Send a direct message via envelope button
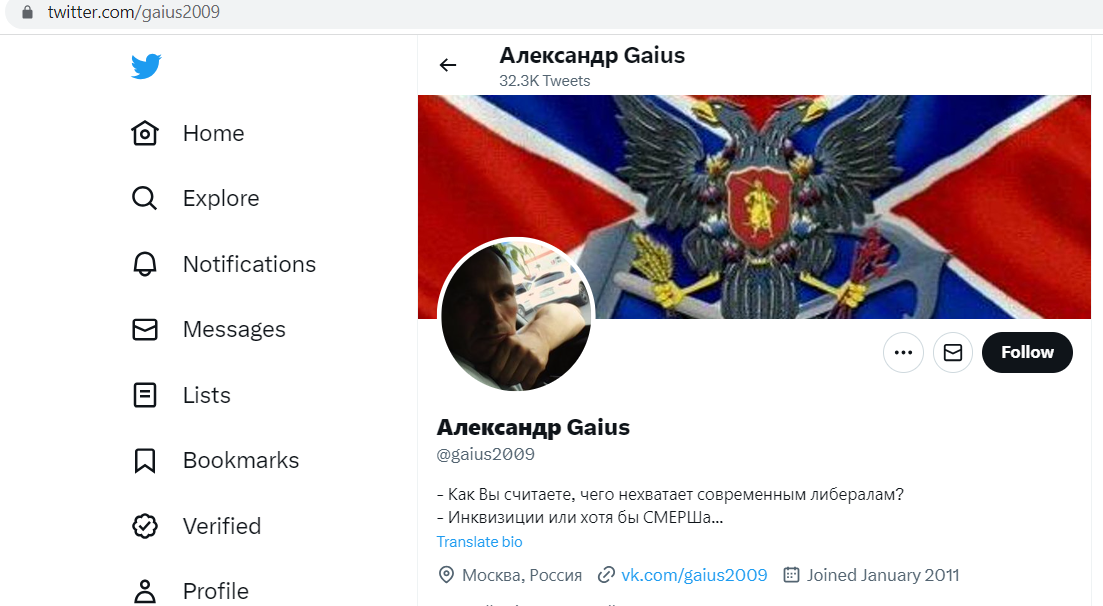Screen dimensions: 1103x606 [x=952, y=353]
